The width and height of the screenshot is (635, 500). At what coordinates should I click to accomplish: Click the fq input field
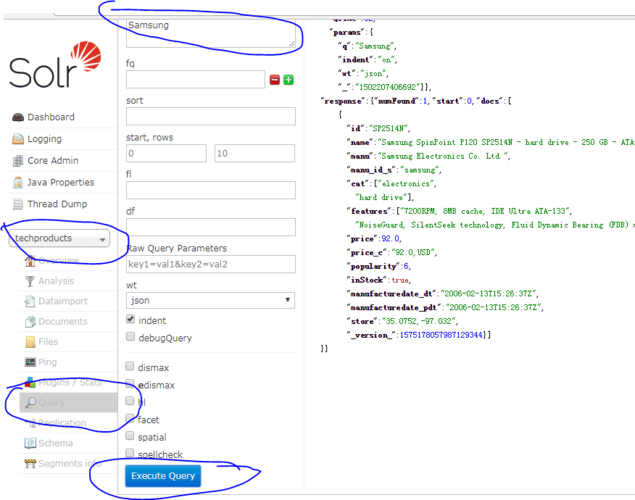pyautogui.click(x=196, y=80)
